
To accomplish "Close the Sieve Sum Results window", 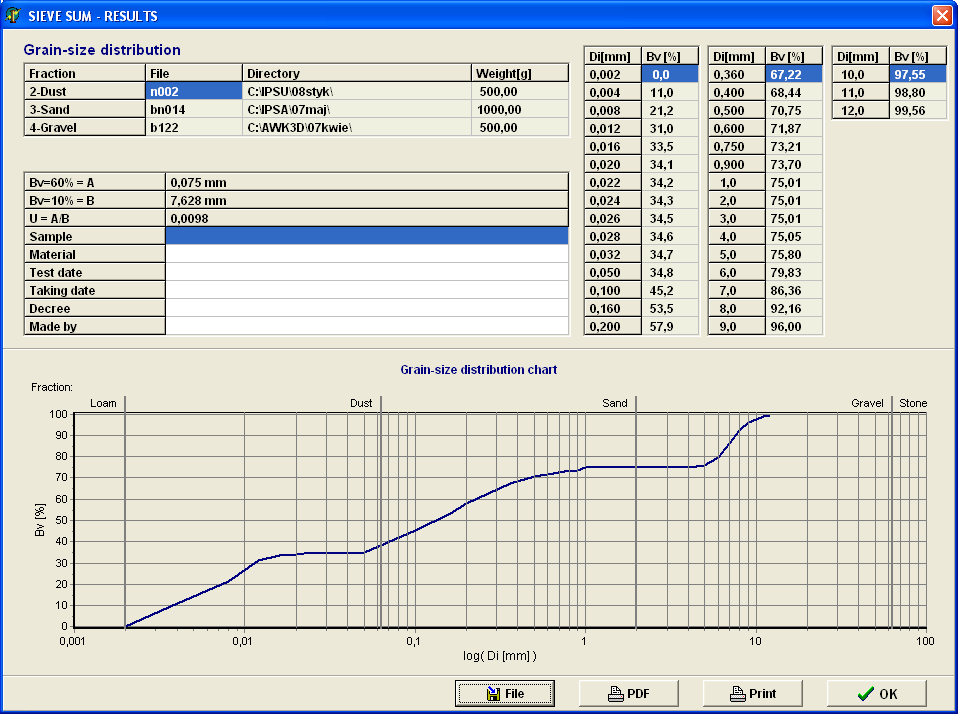I will click(942, 15).
